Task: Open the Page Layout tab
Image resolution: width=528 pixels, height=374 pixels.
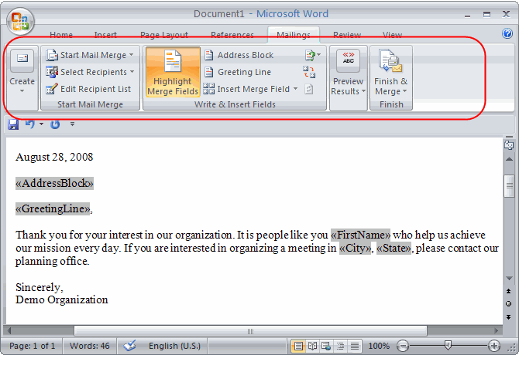Action: (x=164, y=35)
